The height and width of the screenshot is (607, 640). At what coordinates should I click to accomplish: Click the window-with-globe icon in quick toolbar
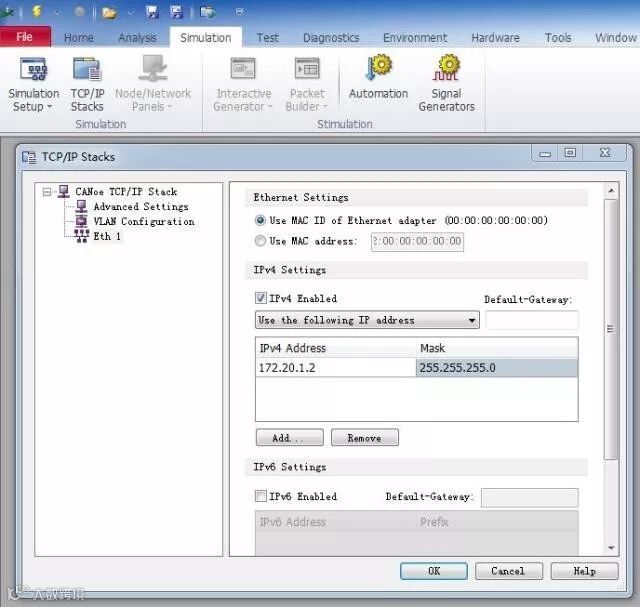click(207, 12)
